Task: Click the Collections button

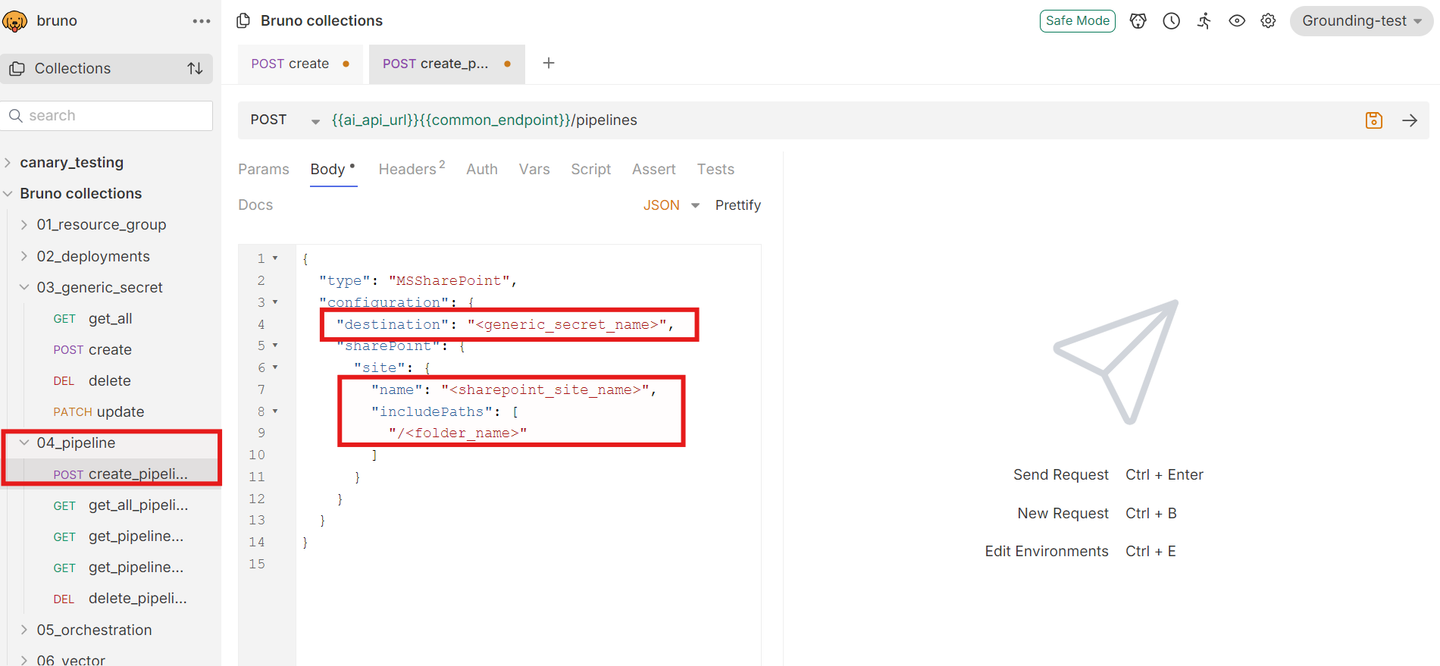Action: click(x=107, y=69)
